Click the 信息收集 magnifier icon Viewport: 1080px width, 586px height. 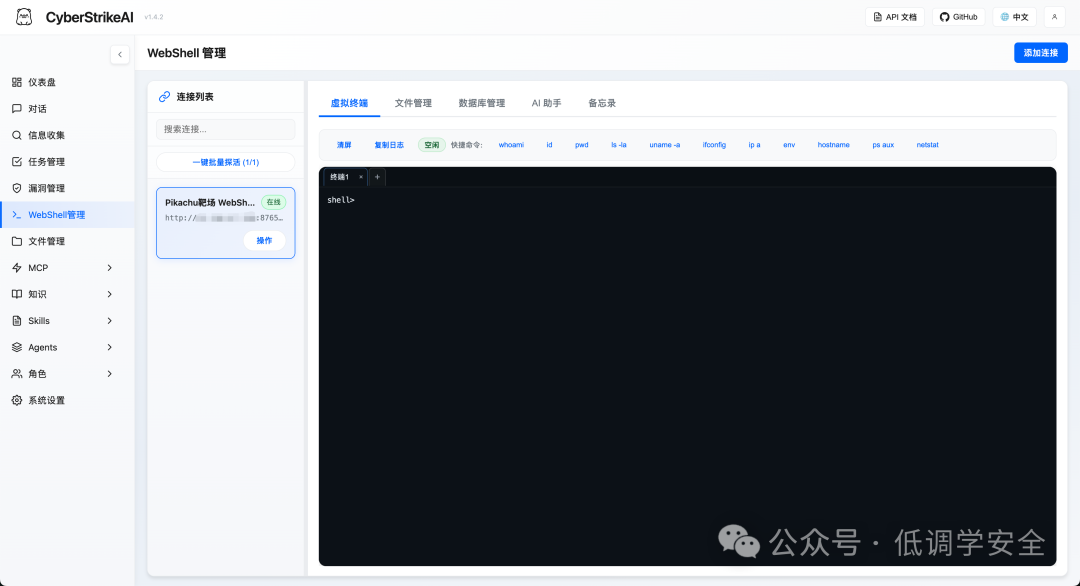coord(17,135)
